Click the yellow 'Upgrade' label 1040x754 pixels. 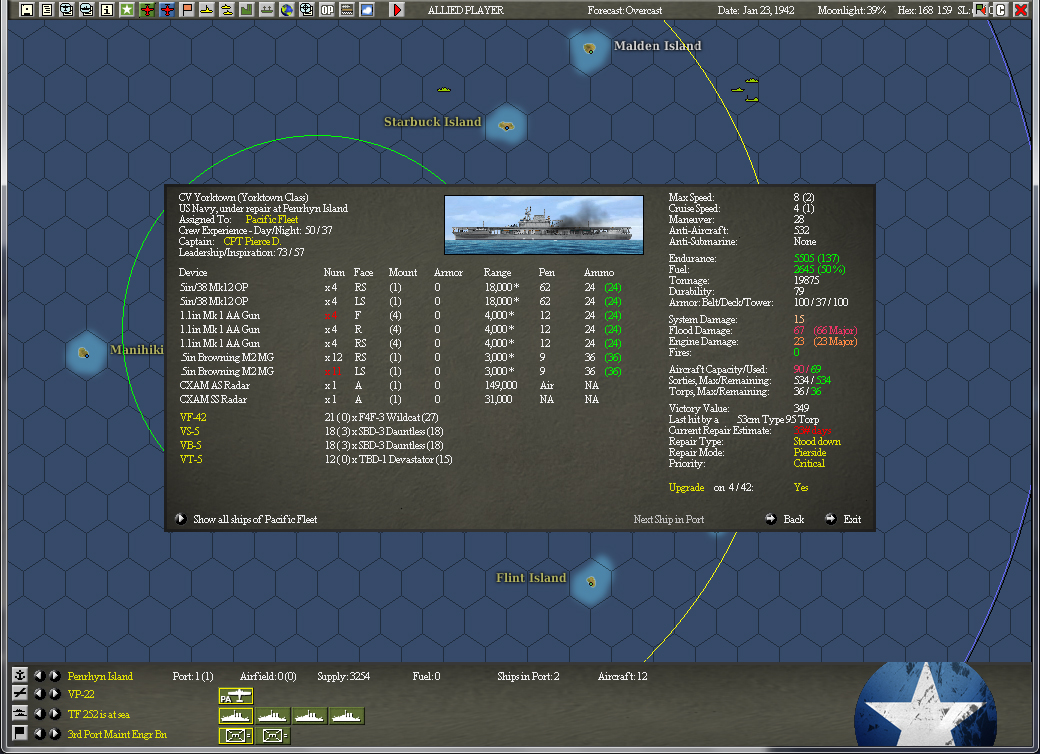click(686, 487)
